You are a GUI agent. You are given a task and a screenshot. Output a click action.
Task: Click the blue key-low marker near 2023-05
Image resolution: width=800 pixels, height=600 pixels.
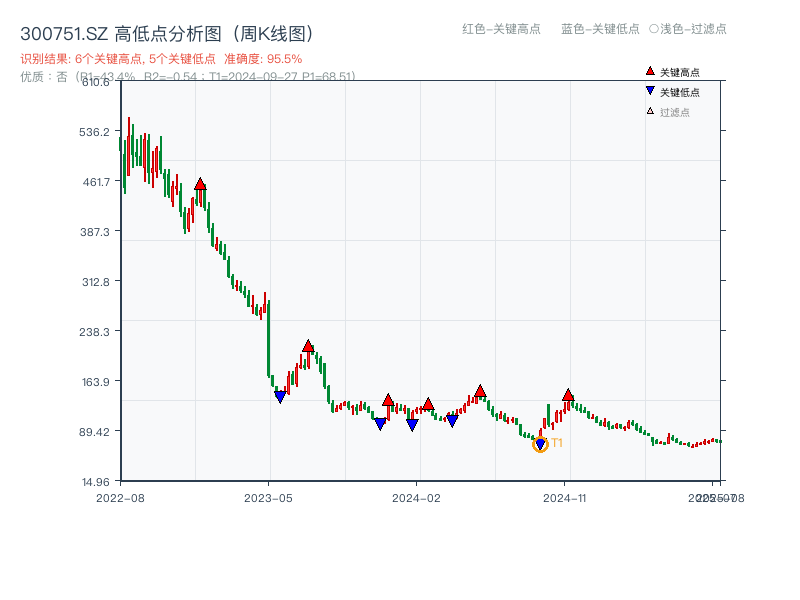pyautogui.click(x=280, y=395)
